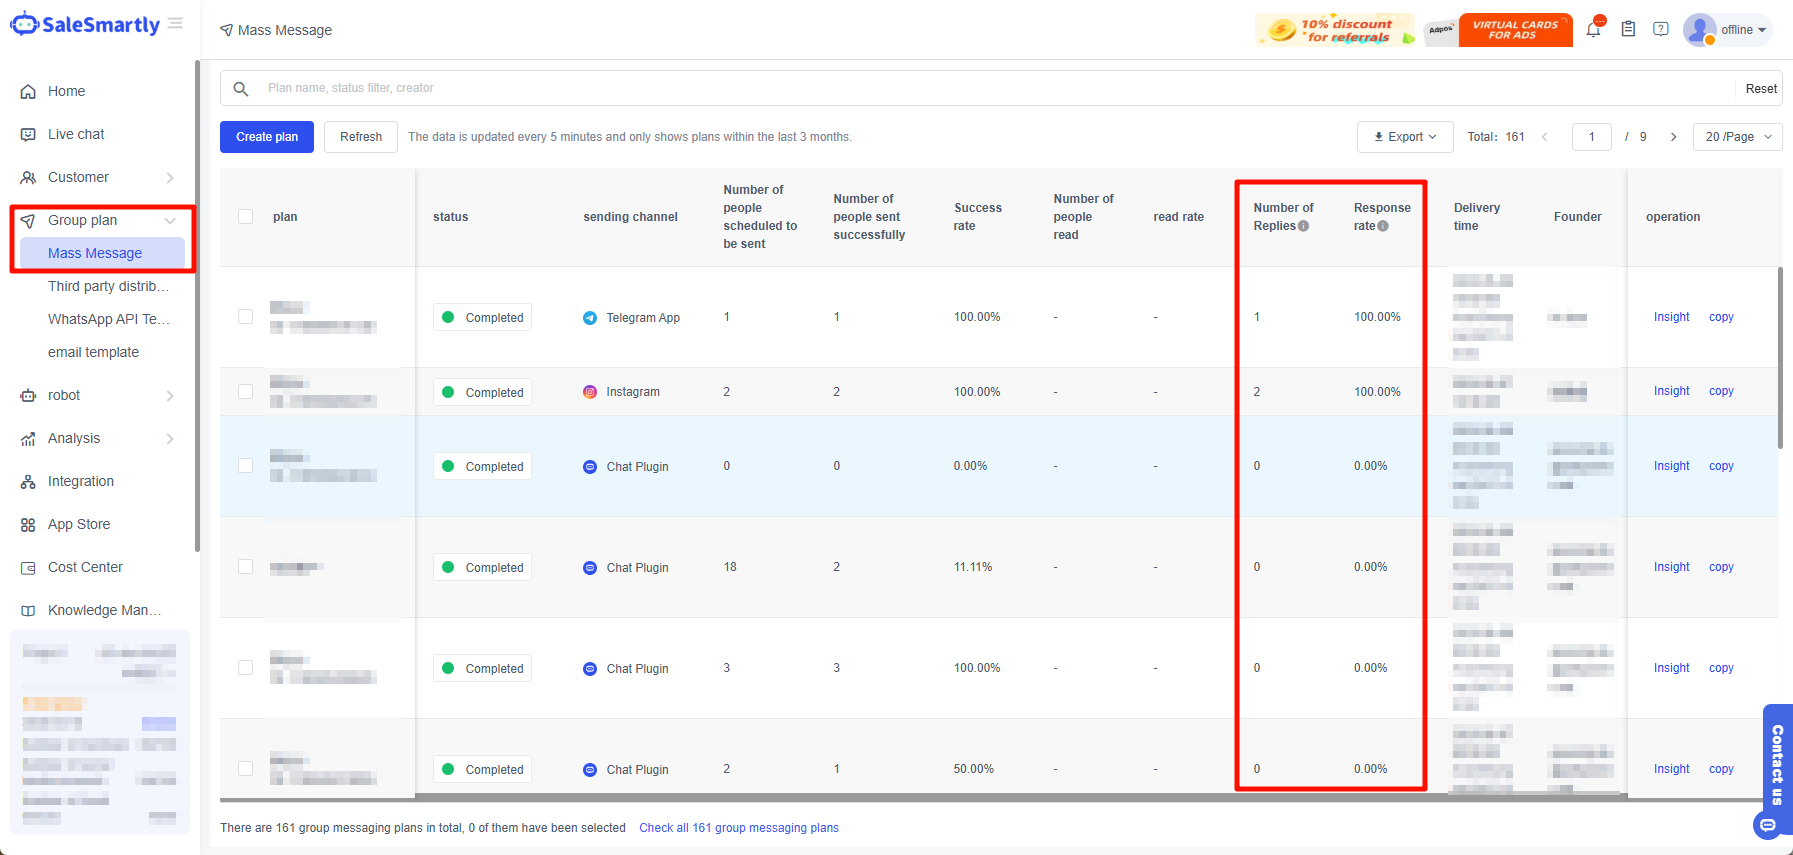1793x855 pixels.
Task: Check the Telegram App plan row checkbox
Action: [x=245, y=317]
